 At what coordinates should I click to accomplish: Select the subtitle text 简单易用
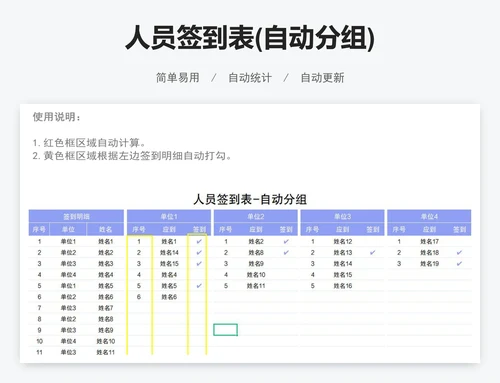tap(178, 78)
